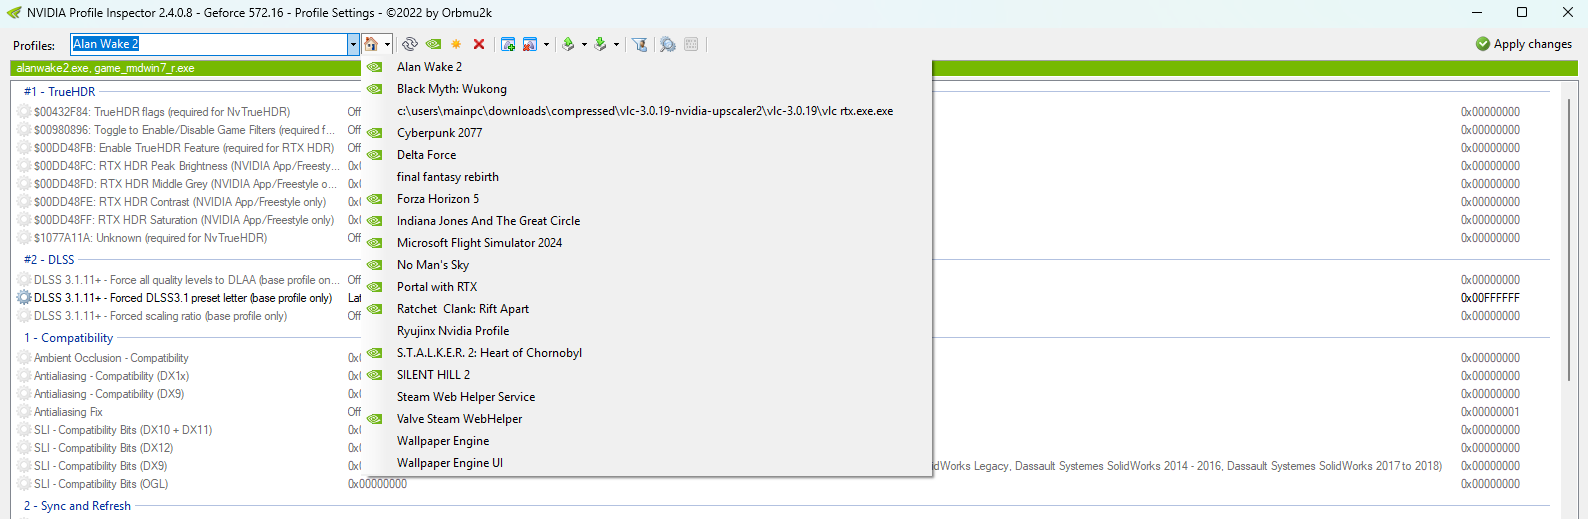Select Steam Web Helper Service profile
This screenshot has width=1588, height=519.
[647, 397]
